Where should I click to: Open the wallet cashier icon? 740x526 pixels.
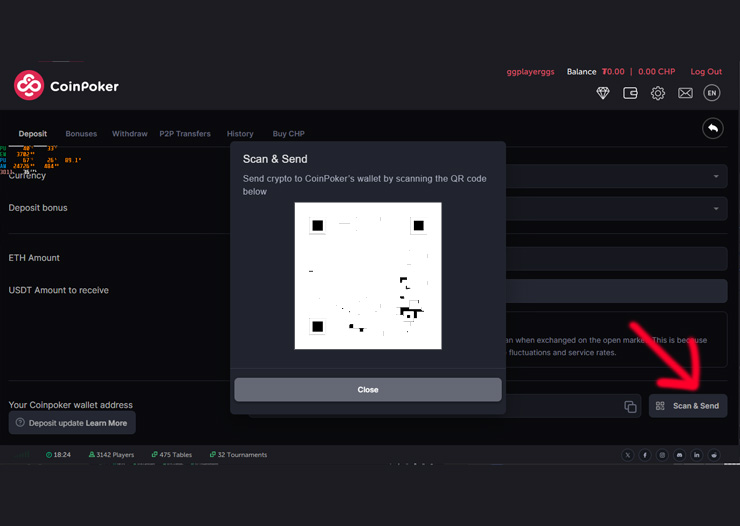tap(630, 93)
